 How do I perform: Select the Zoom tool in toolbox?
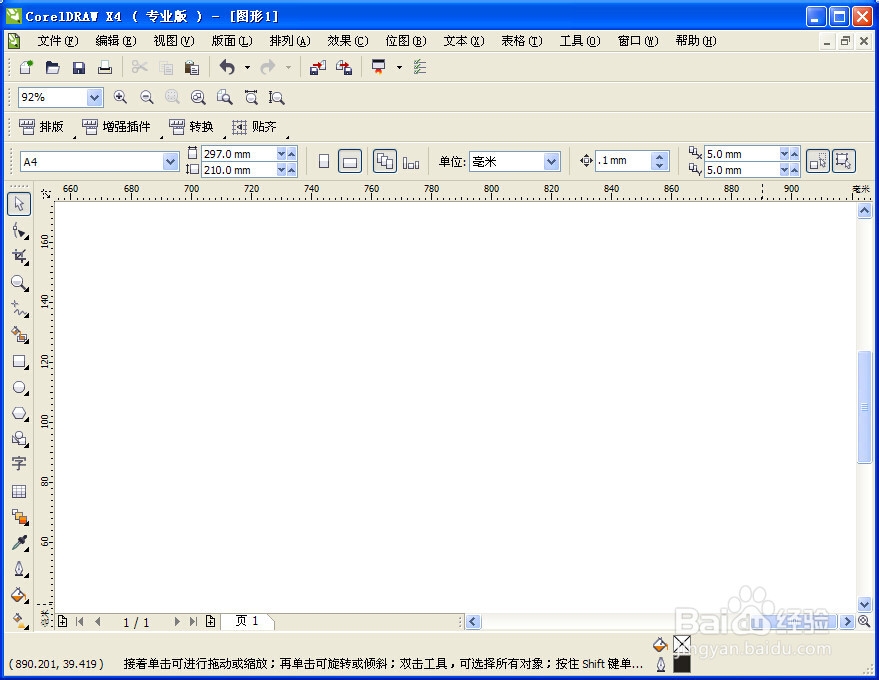(x=20, y=283)
